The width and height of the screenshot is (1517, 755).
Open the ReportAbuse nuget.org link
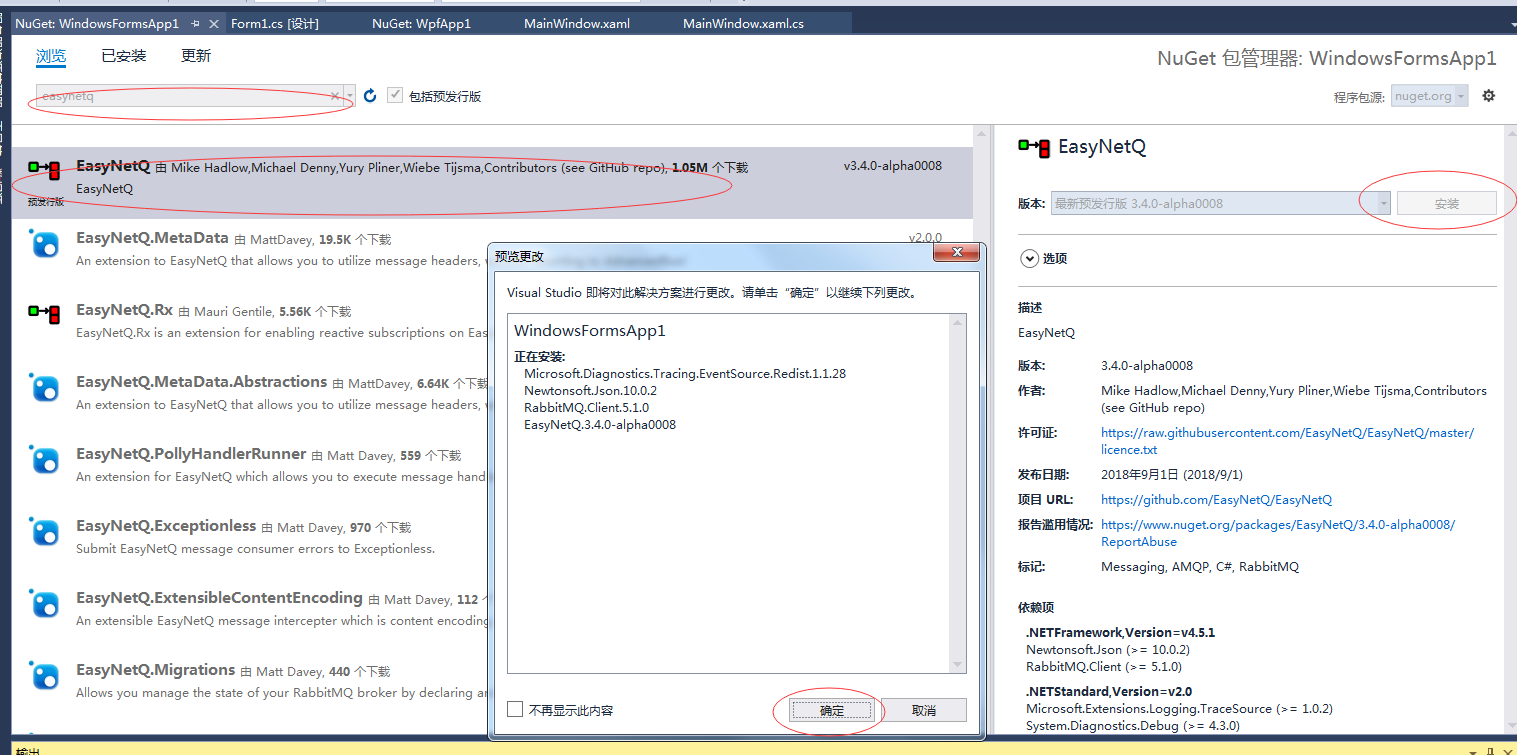pyautogui.click(x=1278, y=533)
